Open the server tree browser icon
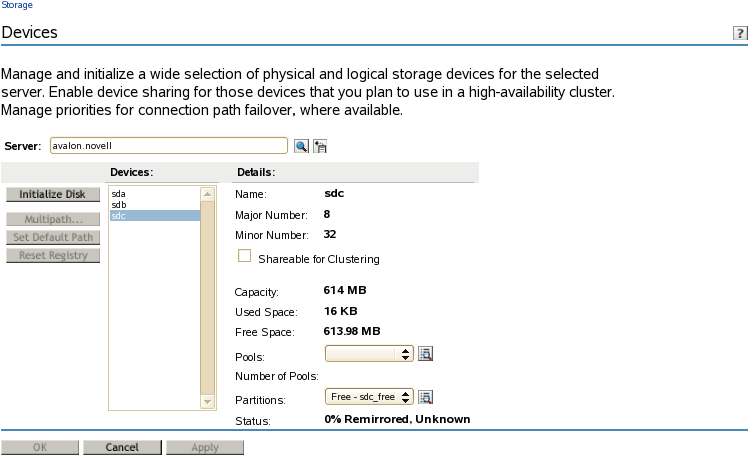The image size is (749, 457). click(x=320, y=146)
